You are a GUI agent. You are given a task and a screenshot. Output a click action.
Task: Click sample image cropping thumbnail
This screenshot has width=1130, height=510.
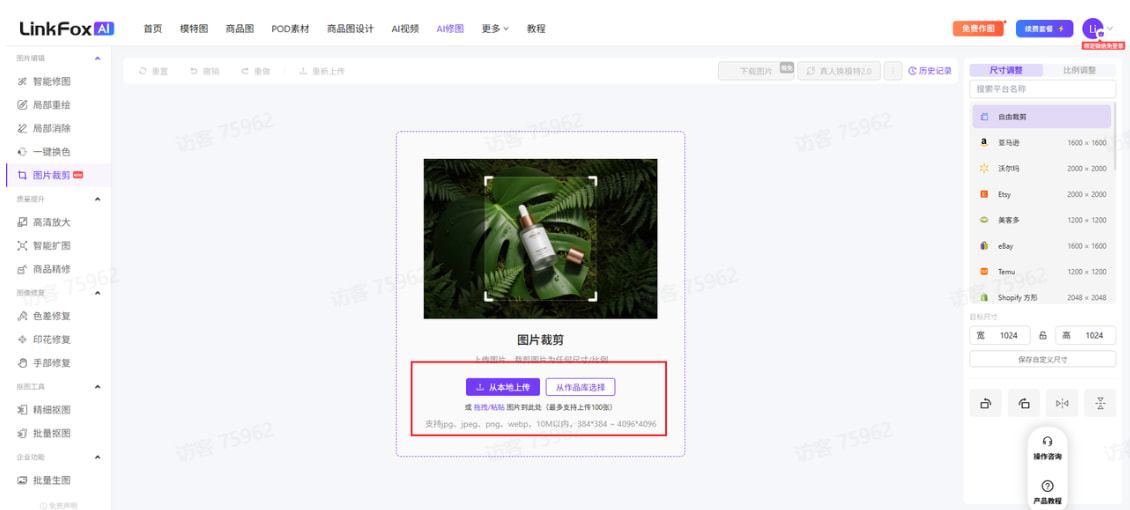[540, 238]
